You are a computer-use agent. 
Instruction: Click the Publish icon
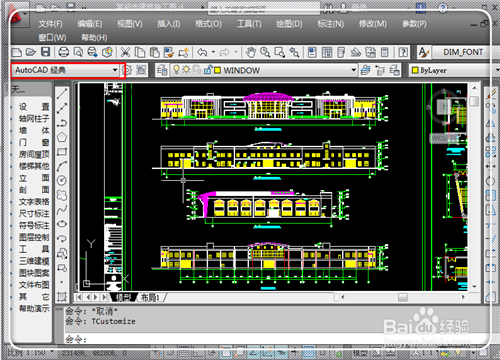tap(92, 52)
